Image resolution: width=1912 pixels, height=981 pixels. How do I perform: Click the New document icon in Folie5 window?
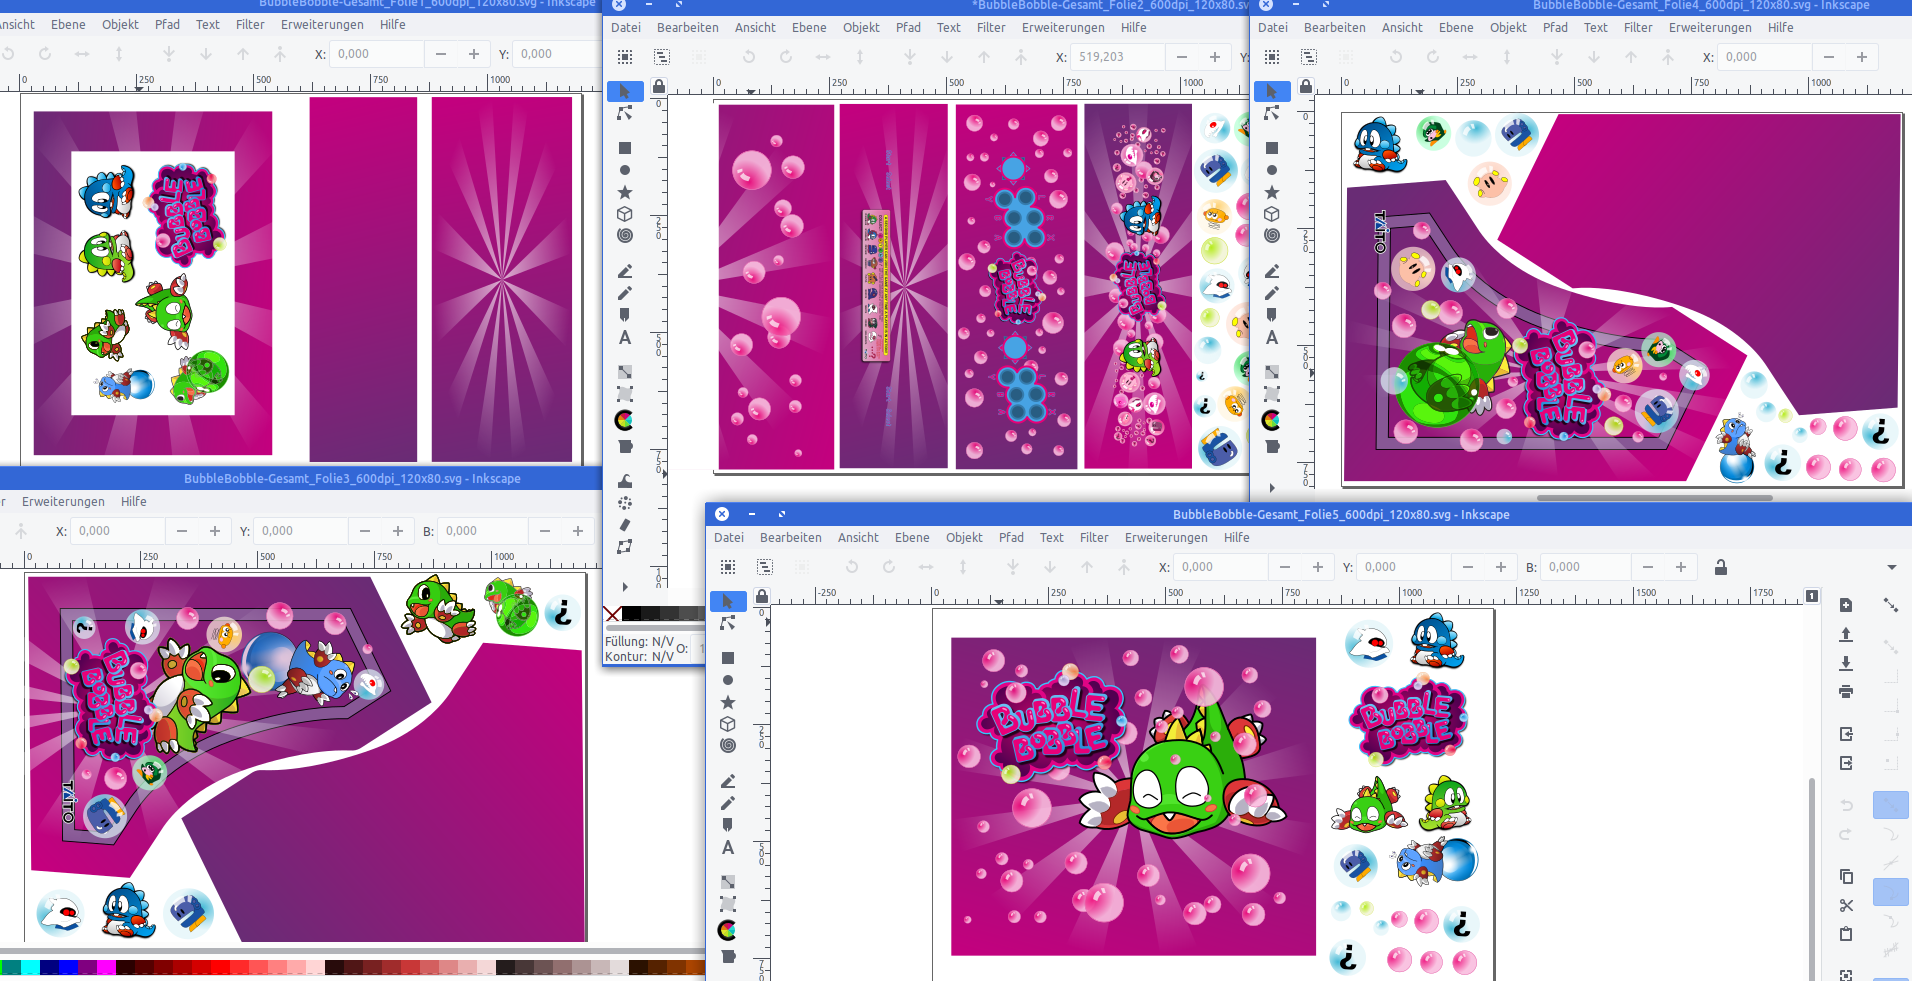(x=1846, y=605)
